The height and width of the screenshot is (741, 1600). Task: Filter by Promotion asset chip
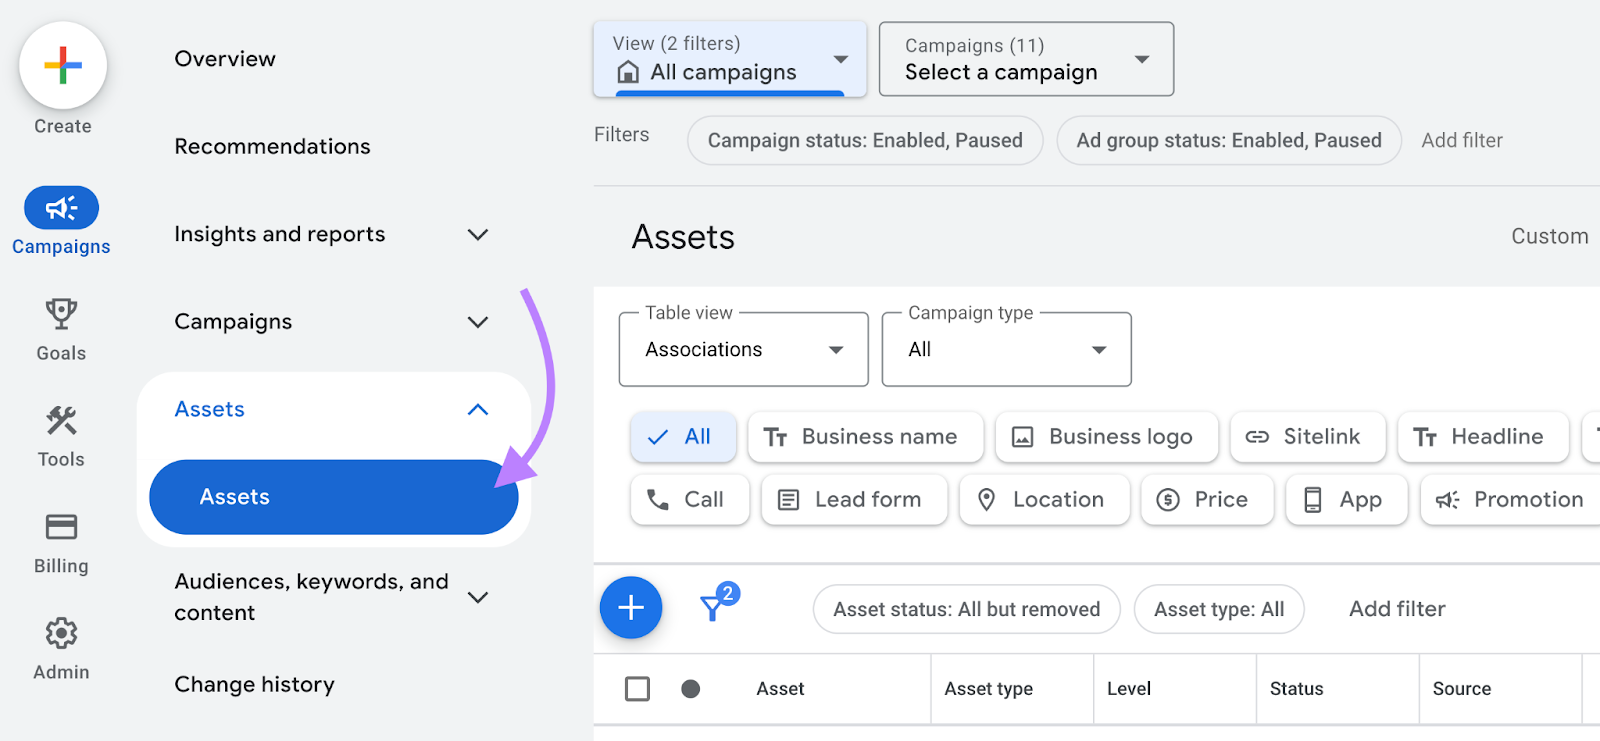[x=1510, y=500]
